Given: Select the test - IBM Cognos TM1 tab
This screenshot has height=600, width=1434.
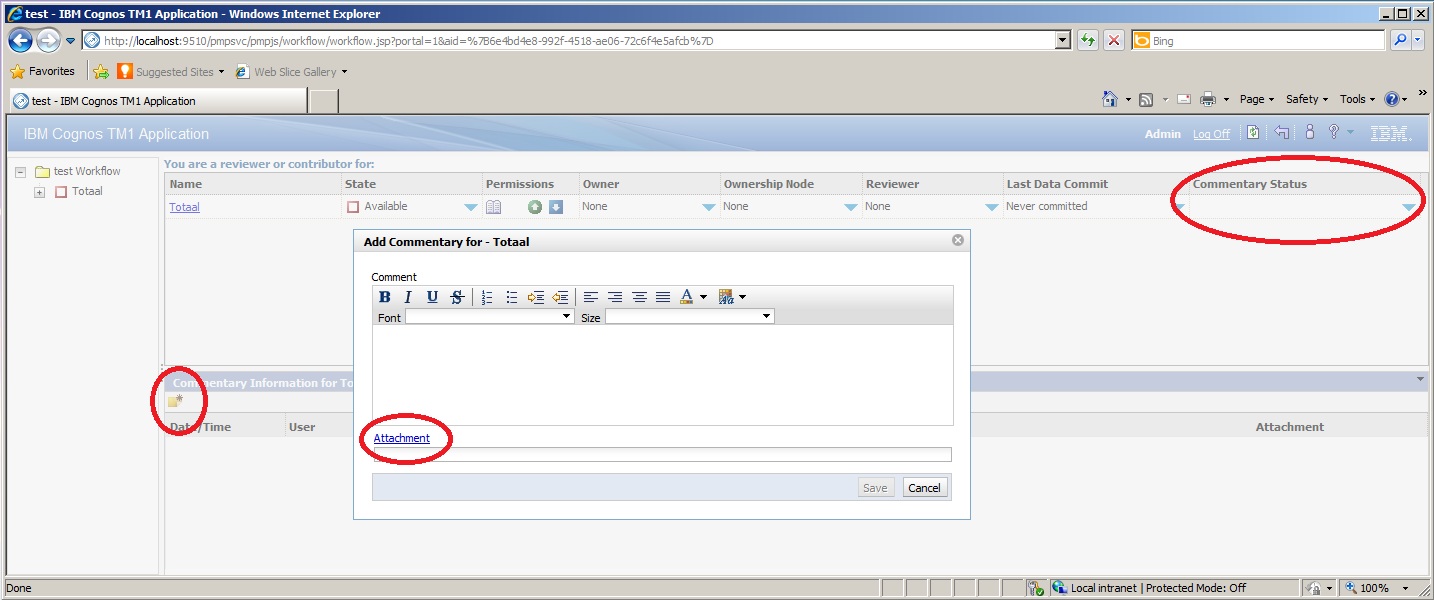Looking at the screenshot, I should click(158, 101).
